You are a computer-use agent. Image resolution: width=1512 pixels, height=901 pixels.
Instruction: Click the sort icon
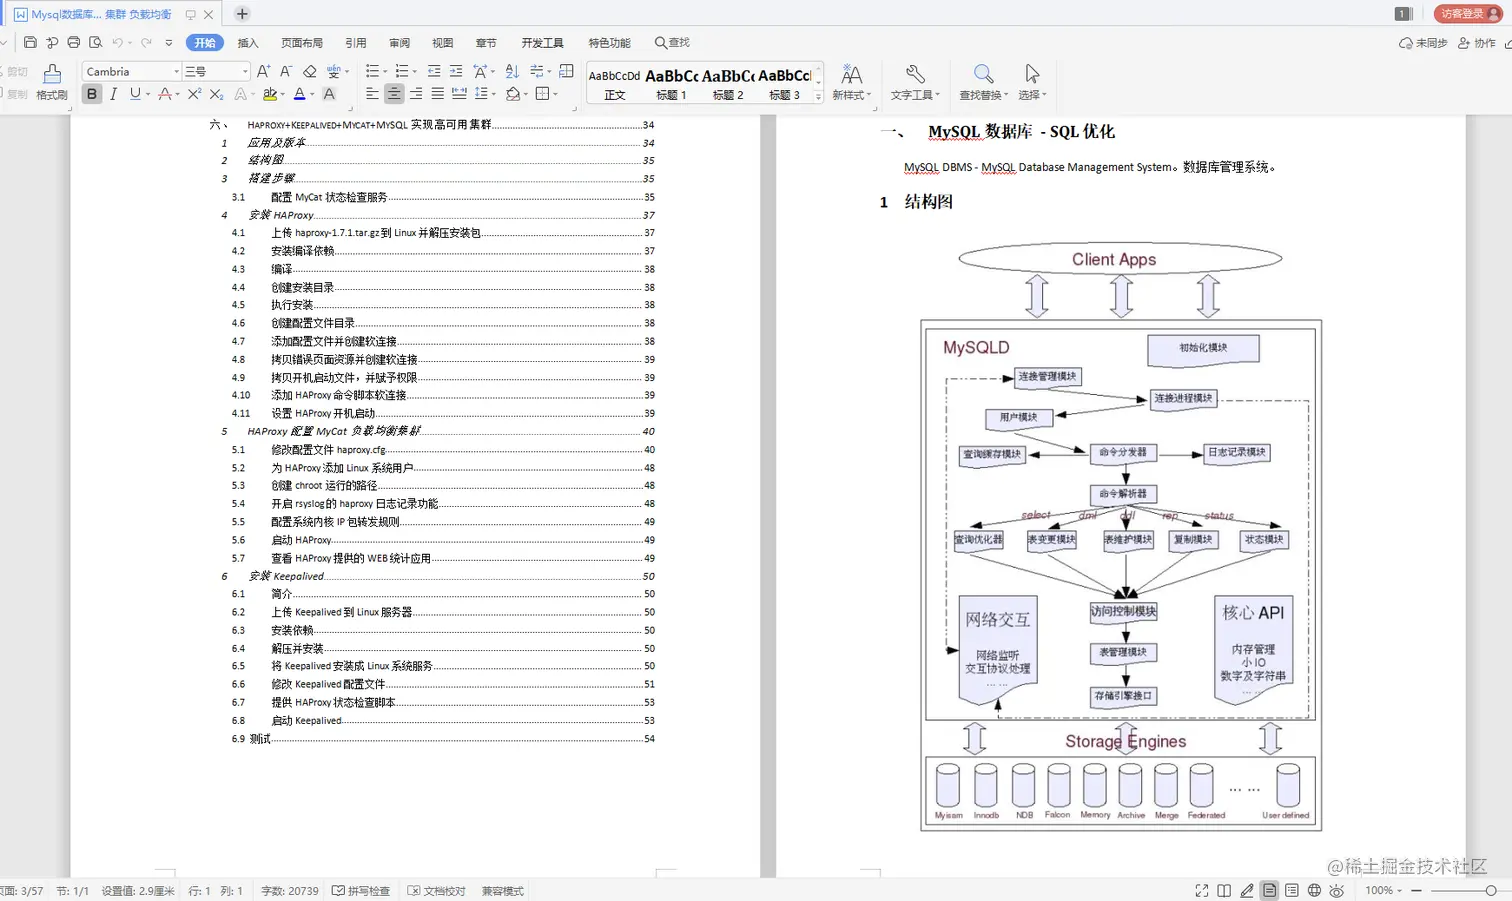(512, 71)
